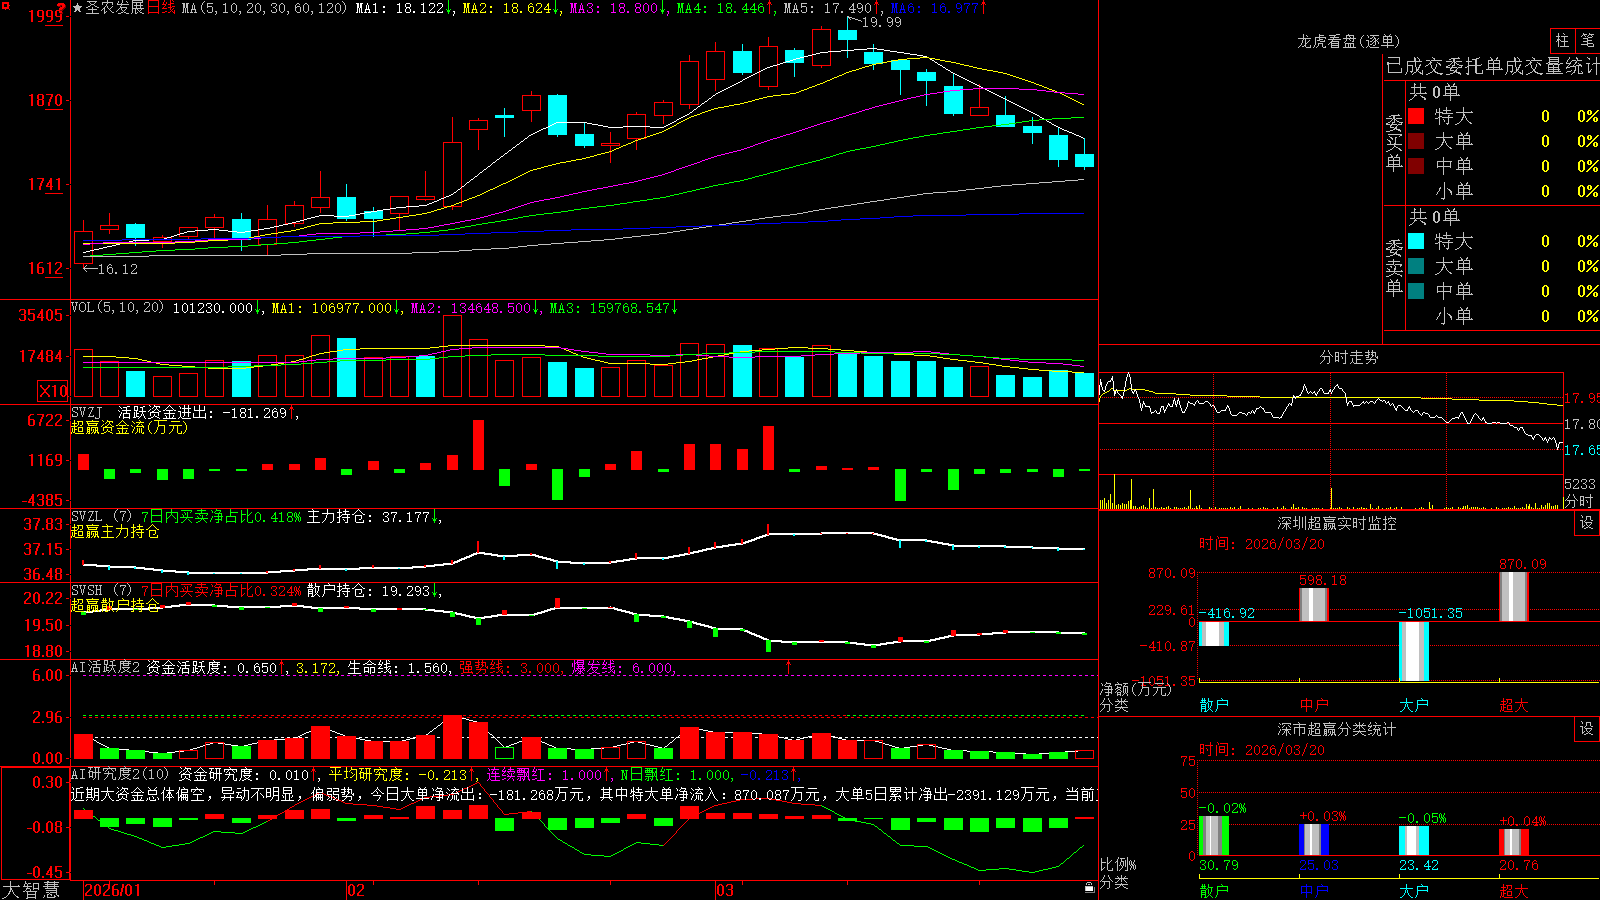1600x900 pixels.
Task: Click the 深圳超赢实时监控 title
Action: [x=1337, y=523]
